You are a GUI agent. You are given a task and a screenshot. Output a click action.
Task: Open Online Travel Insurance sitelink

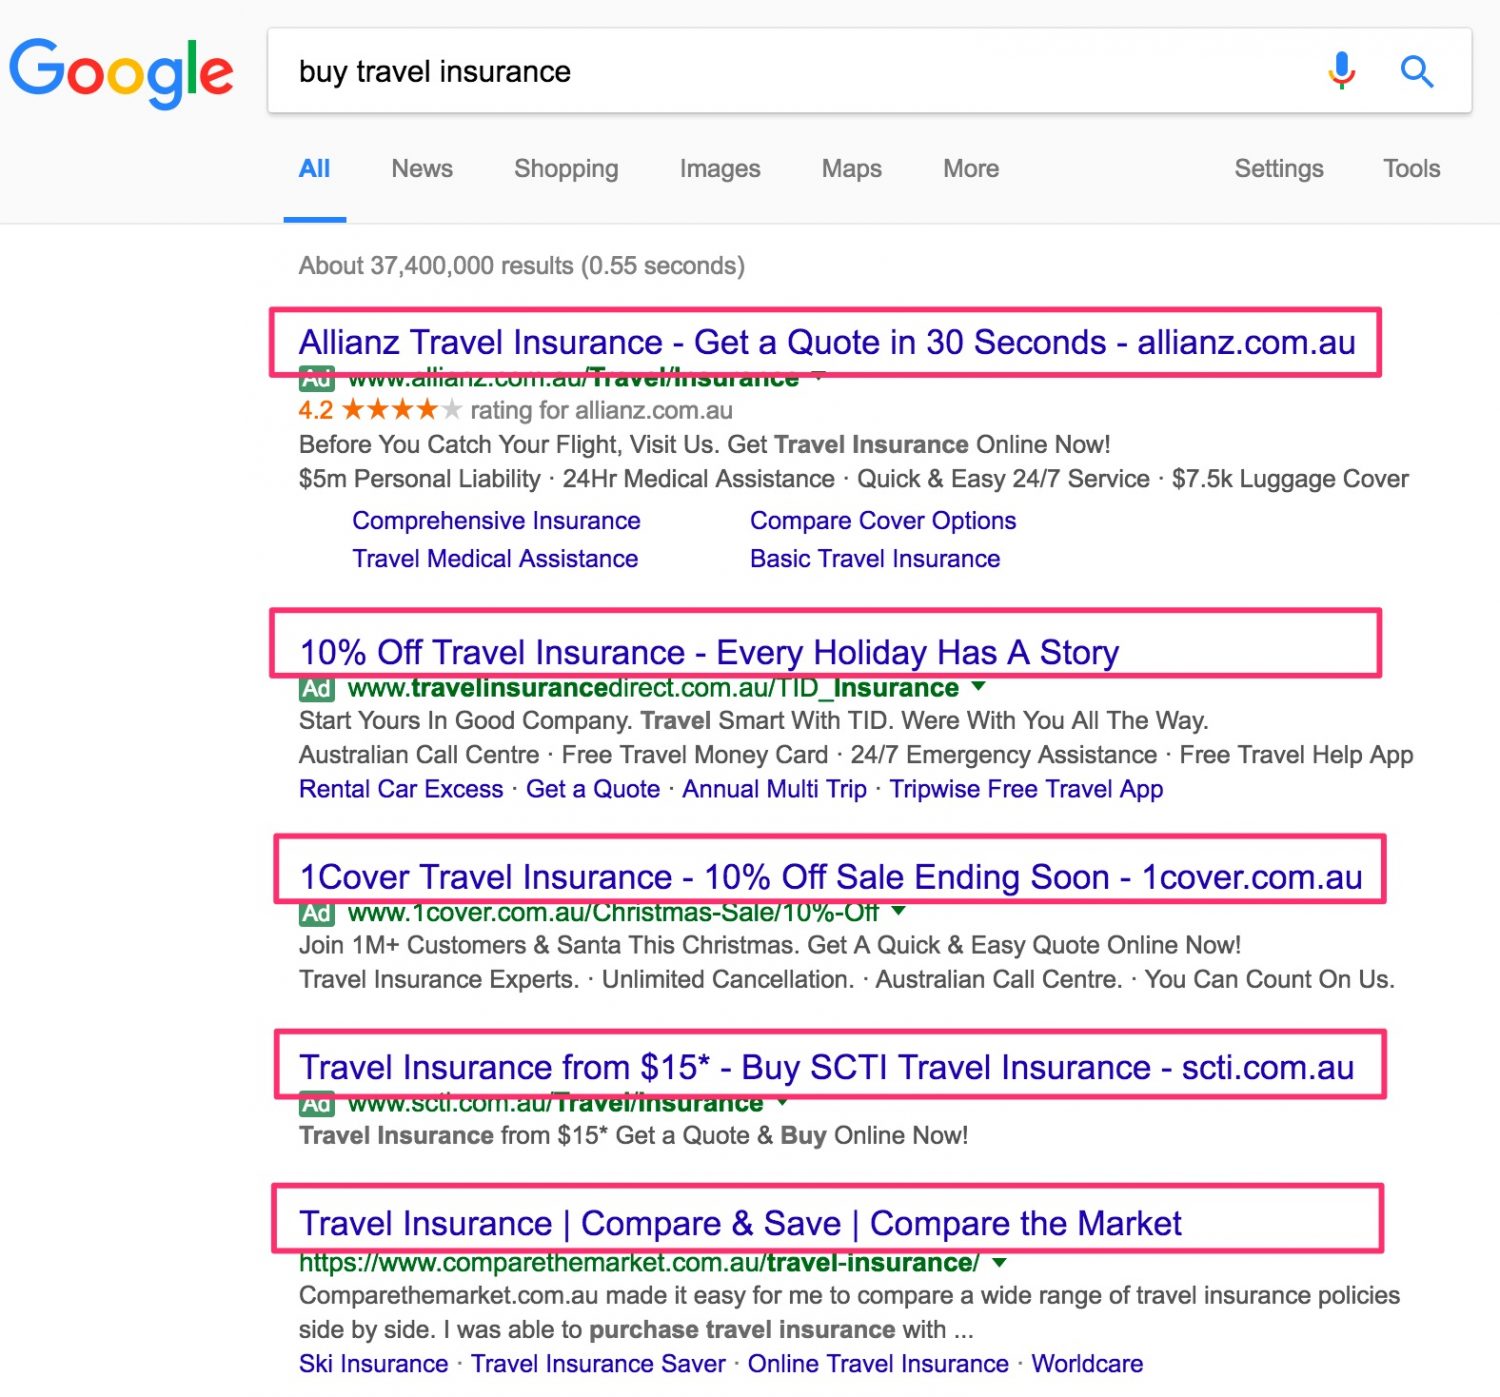tap(878, 1364)
